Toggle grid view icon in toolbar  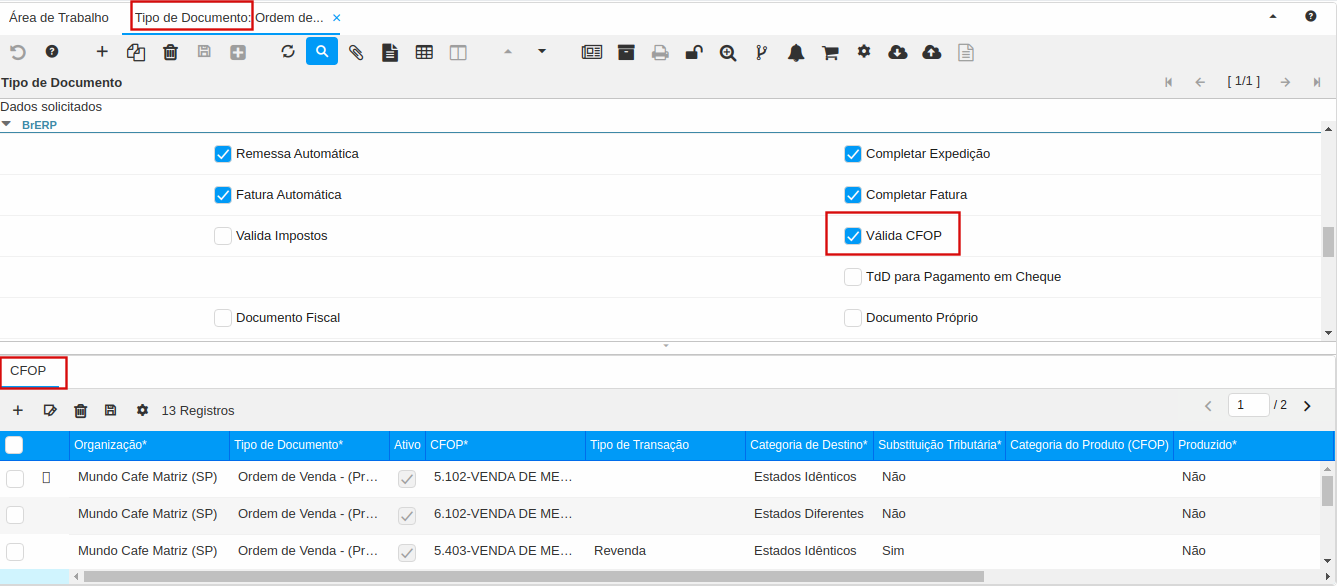tap(424, 52)
